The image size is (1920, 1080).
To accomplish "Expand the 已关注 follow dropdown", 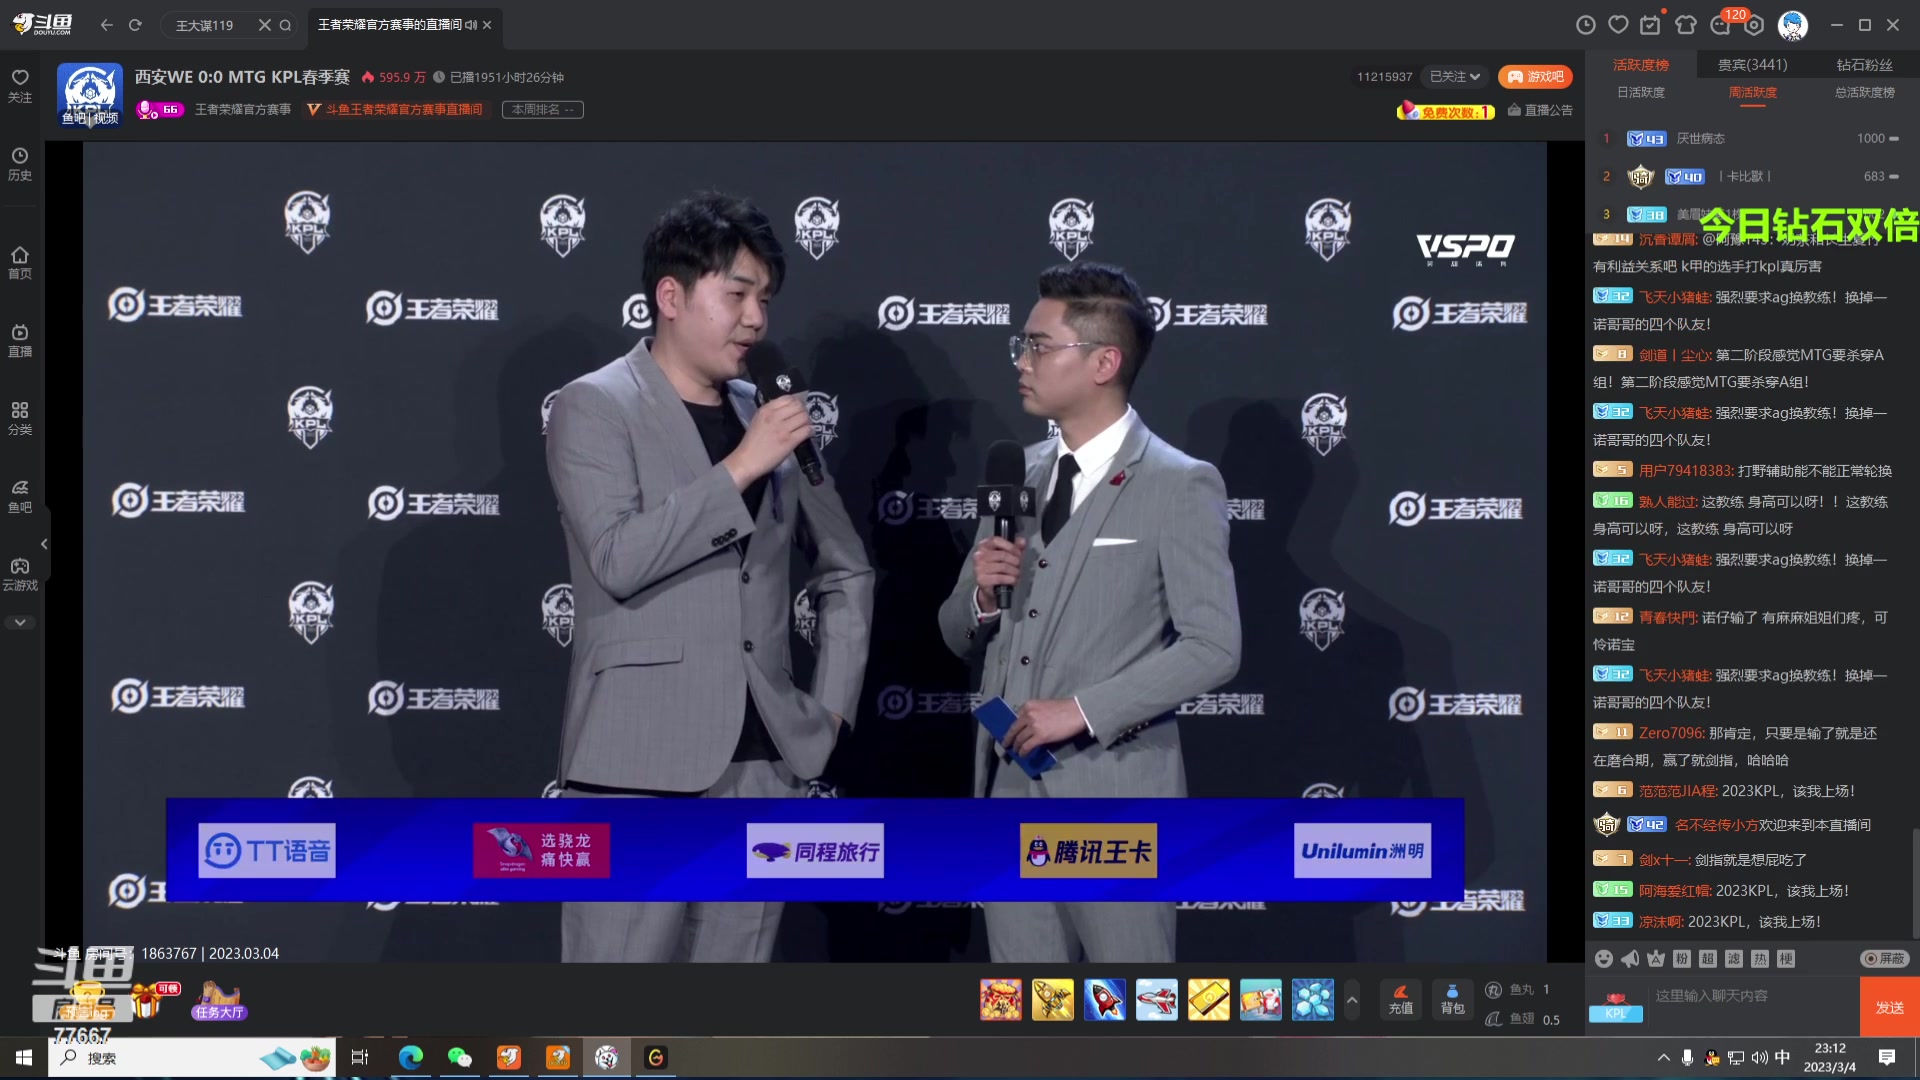I will click(x=1455, y=77).
